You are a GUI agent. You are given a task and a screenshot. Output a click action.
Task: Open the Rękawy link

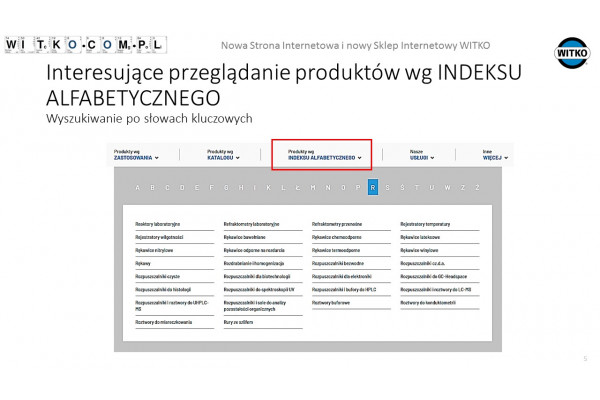[143, 263]
